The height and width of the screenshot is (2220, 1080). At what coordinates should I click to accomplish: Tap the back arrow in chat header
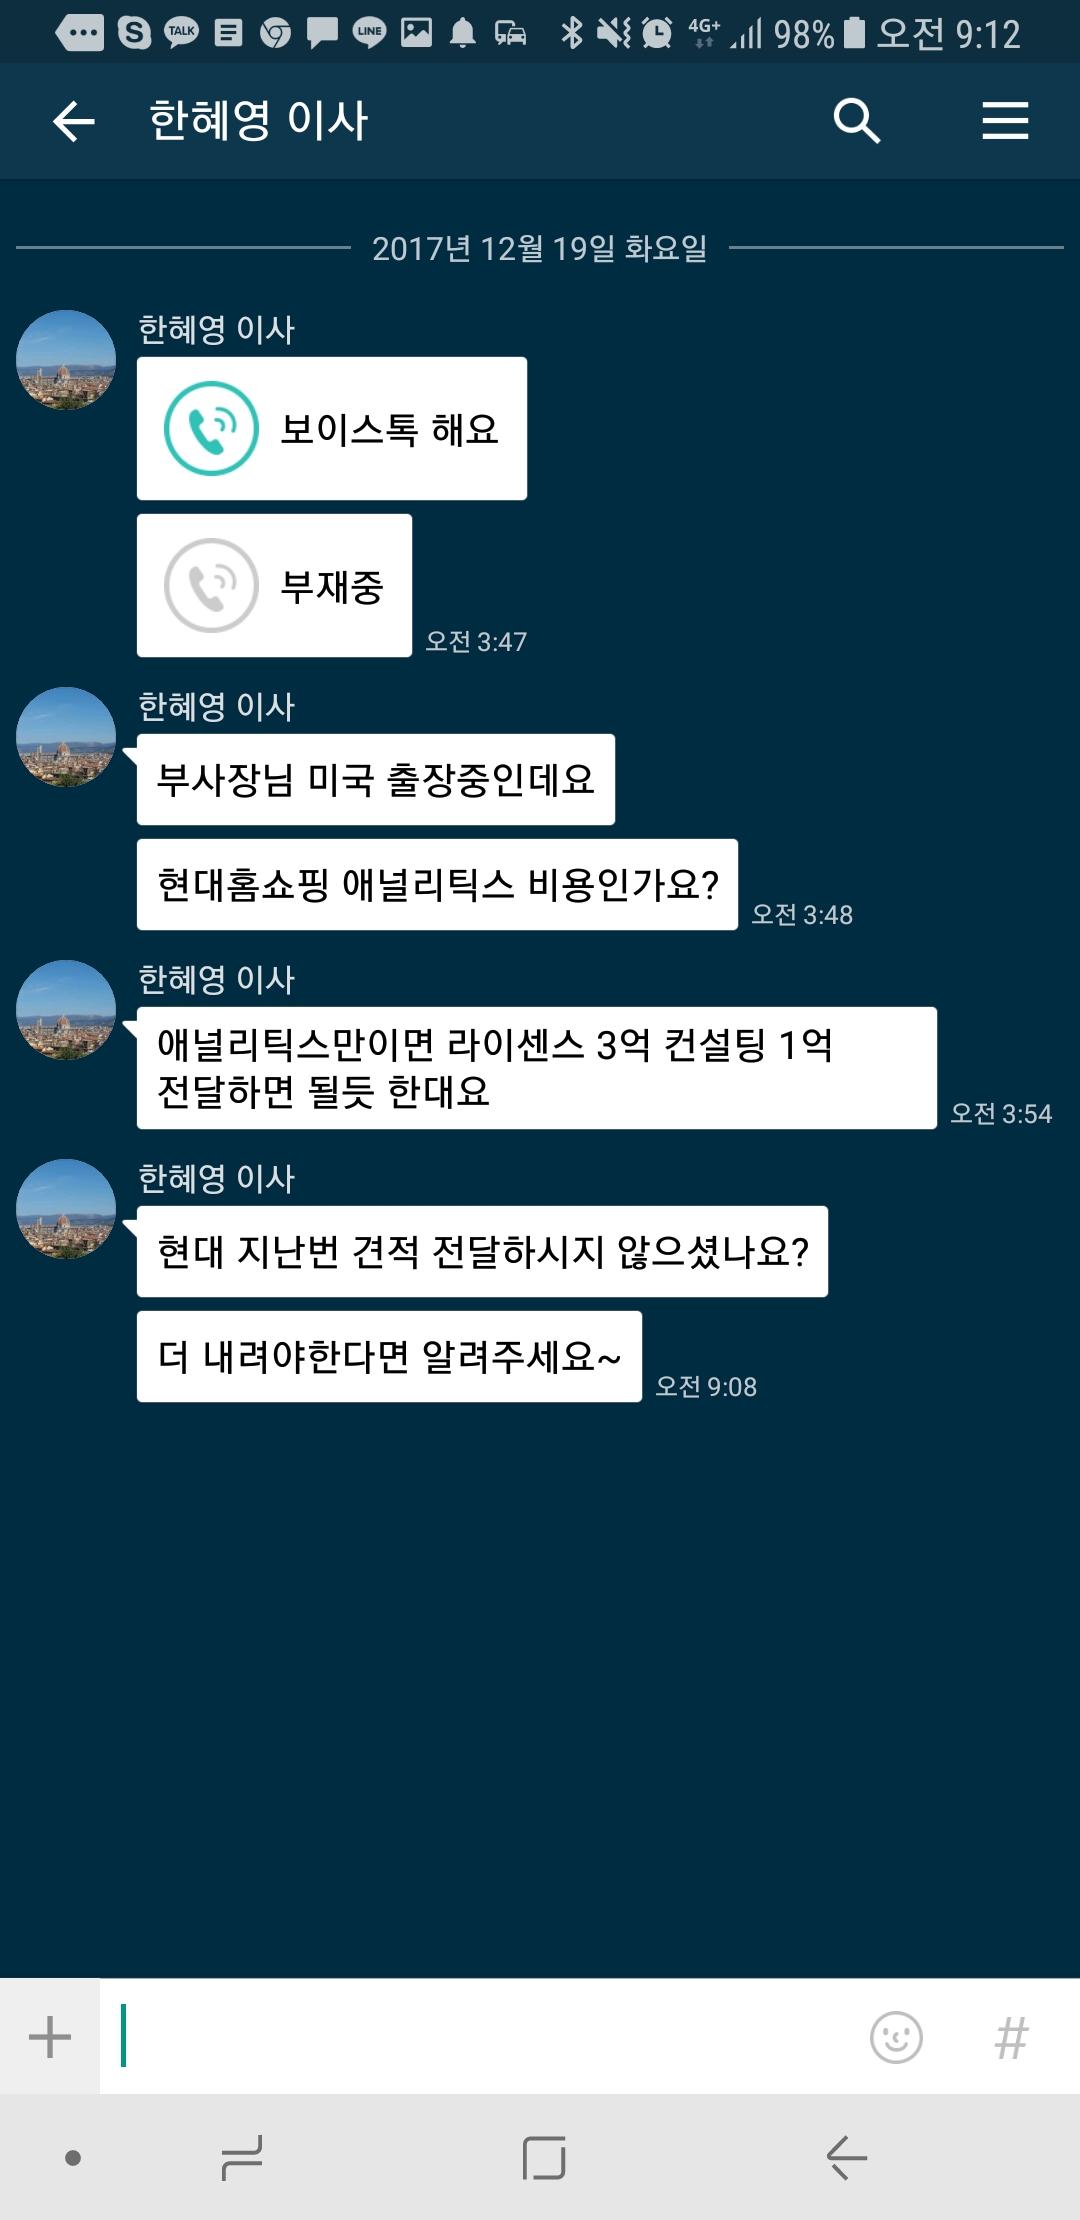pyautogui.click(x=73, y=122)
